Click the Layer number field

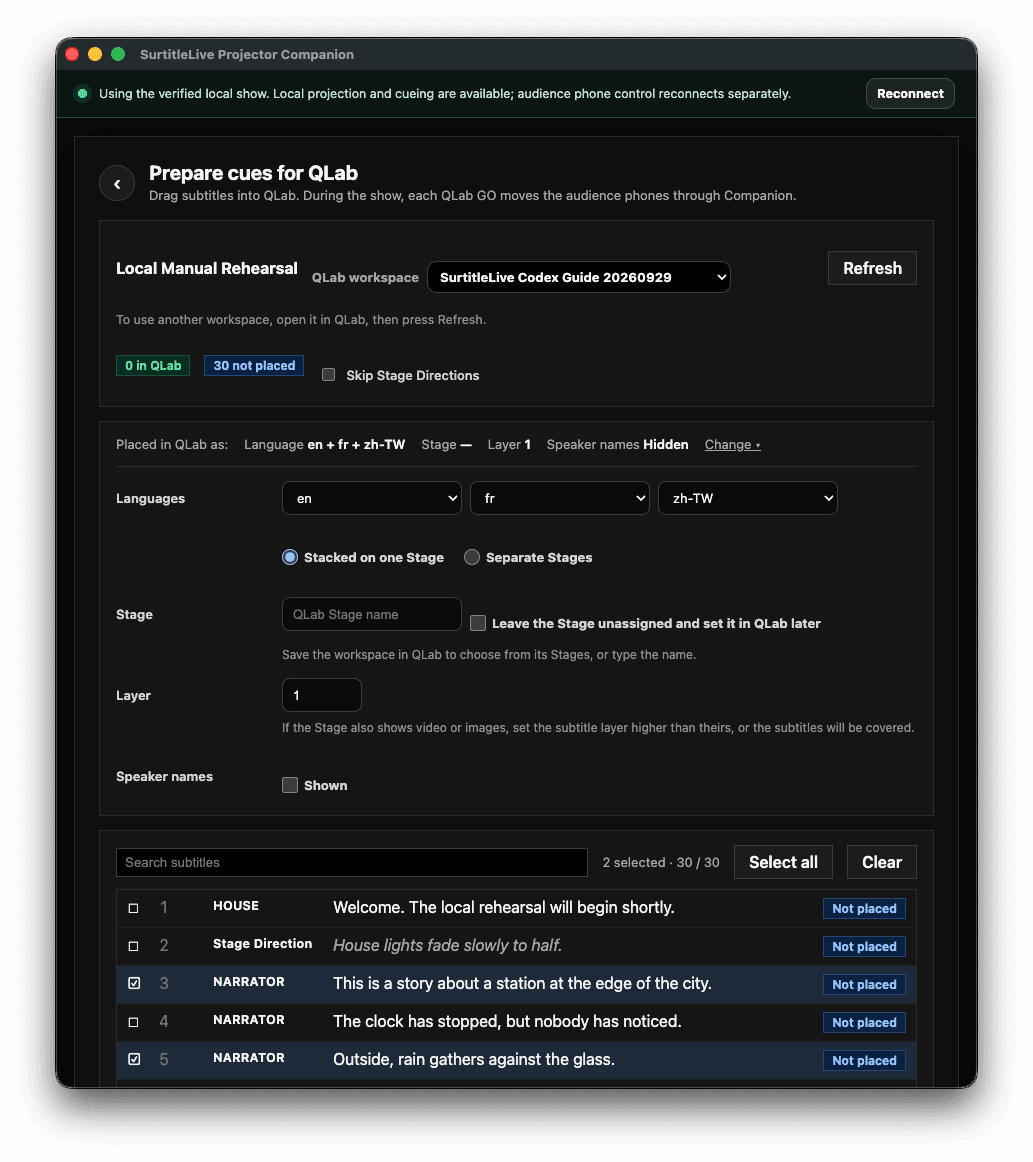pyautogui.click(x=322, y=695)
